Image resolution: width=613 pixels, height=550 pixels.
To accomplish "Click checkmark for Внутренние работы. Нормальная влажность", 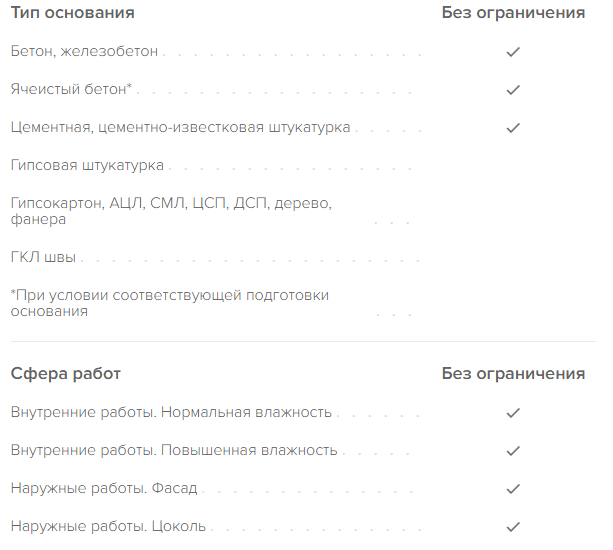I will (513, 412).
